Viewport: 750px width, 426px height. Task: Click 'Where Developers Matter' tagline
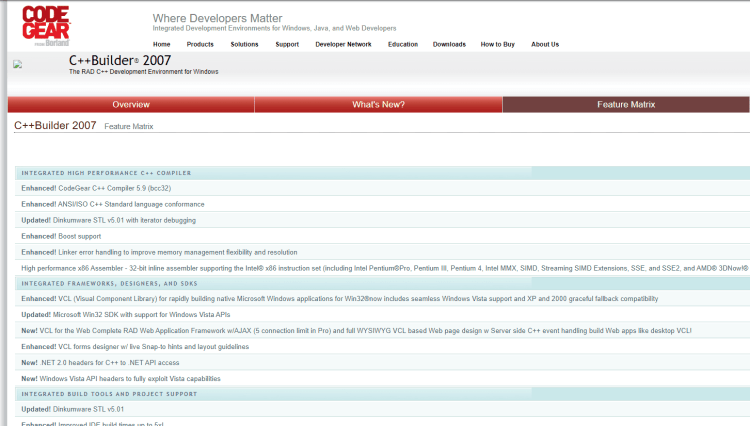tap(218, 18)
